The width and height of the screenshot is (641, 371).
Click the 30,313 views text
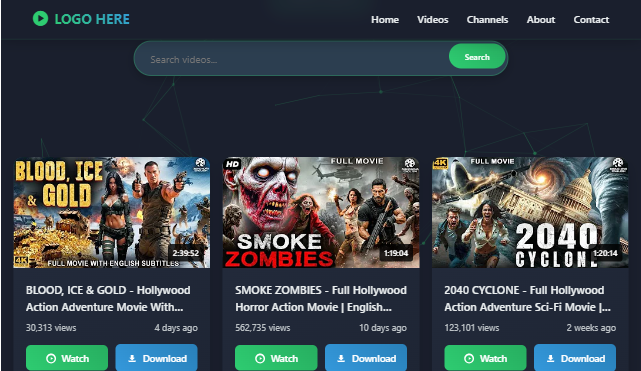click(51, 328)
